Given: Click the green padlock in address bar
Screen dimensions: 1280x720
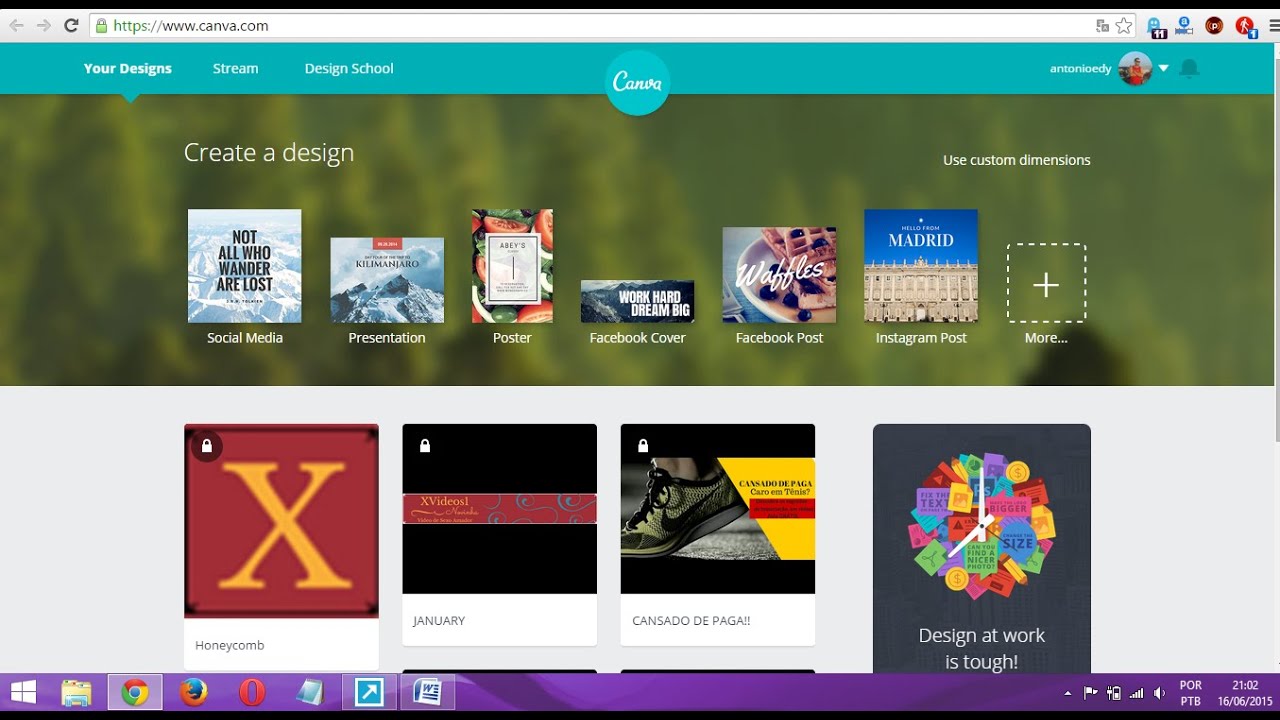Looking at the screenshot, I should 100,26.
